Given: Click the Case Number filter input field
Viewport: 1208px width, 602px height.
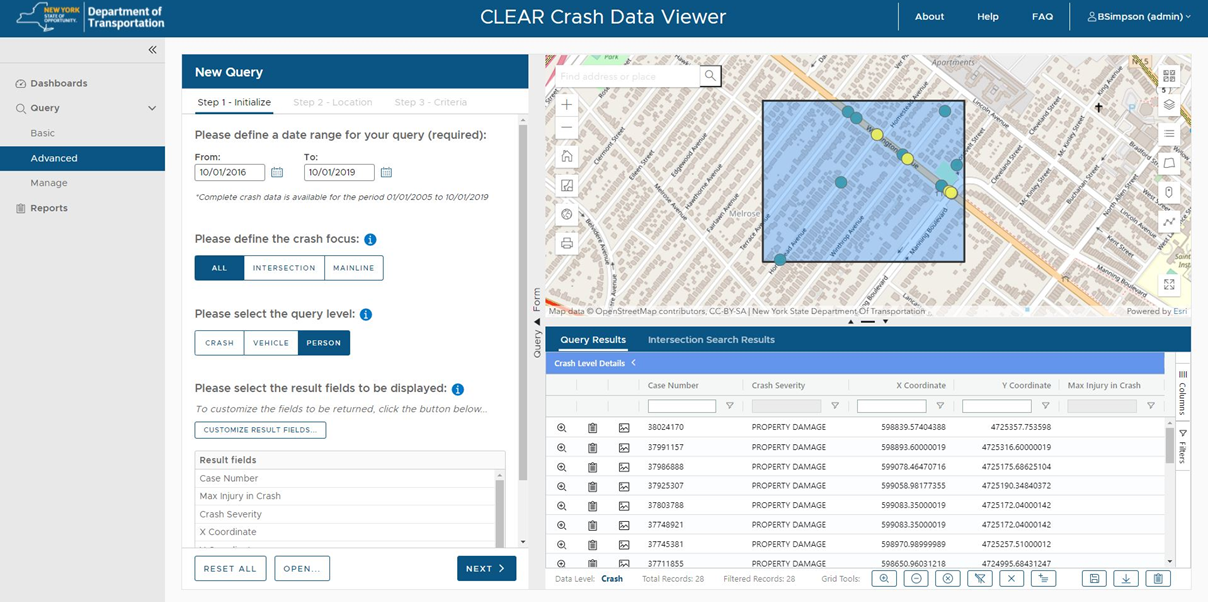Looking at the screenshot, I should (681, 406).
